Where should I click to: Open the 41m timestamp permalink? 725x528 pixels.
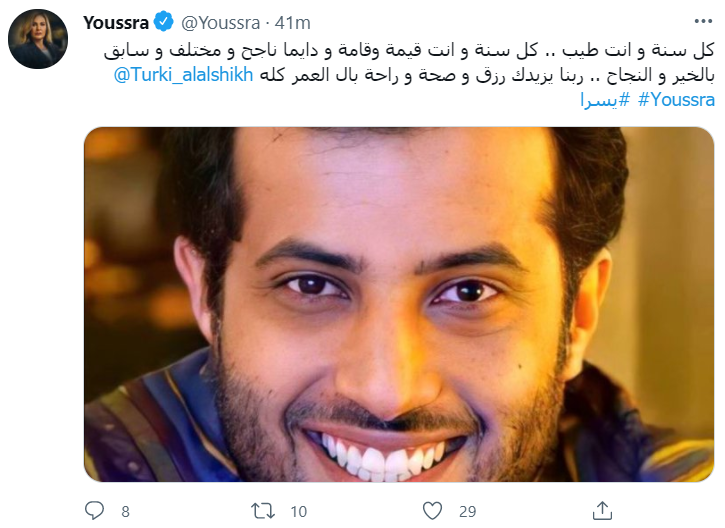tap(292, 23)
